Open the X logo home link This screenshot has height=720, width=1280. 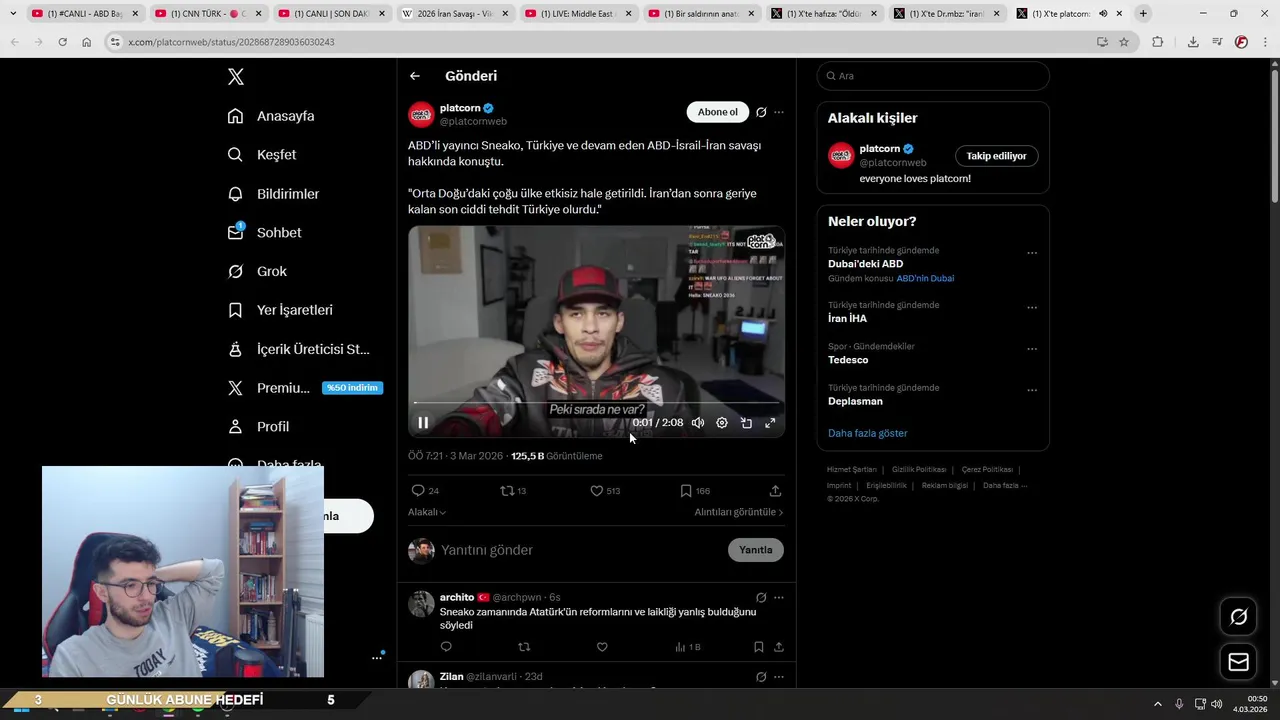pos(235,77)
